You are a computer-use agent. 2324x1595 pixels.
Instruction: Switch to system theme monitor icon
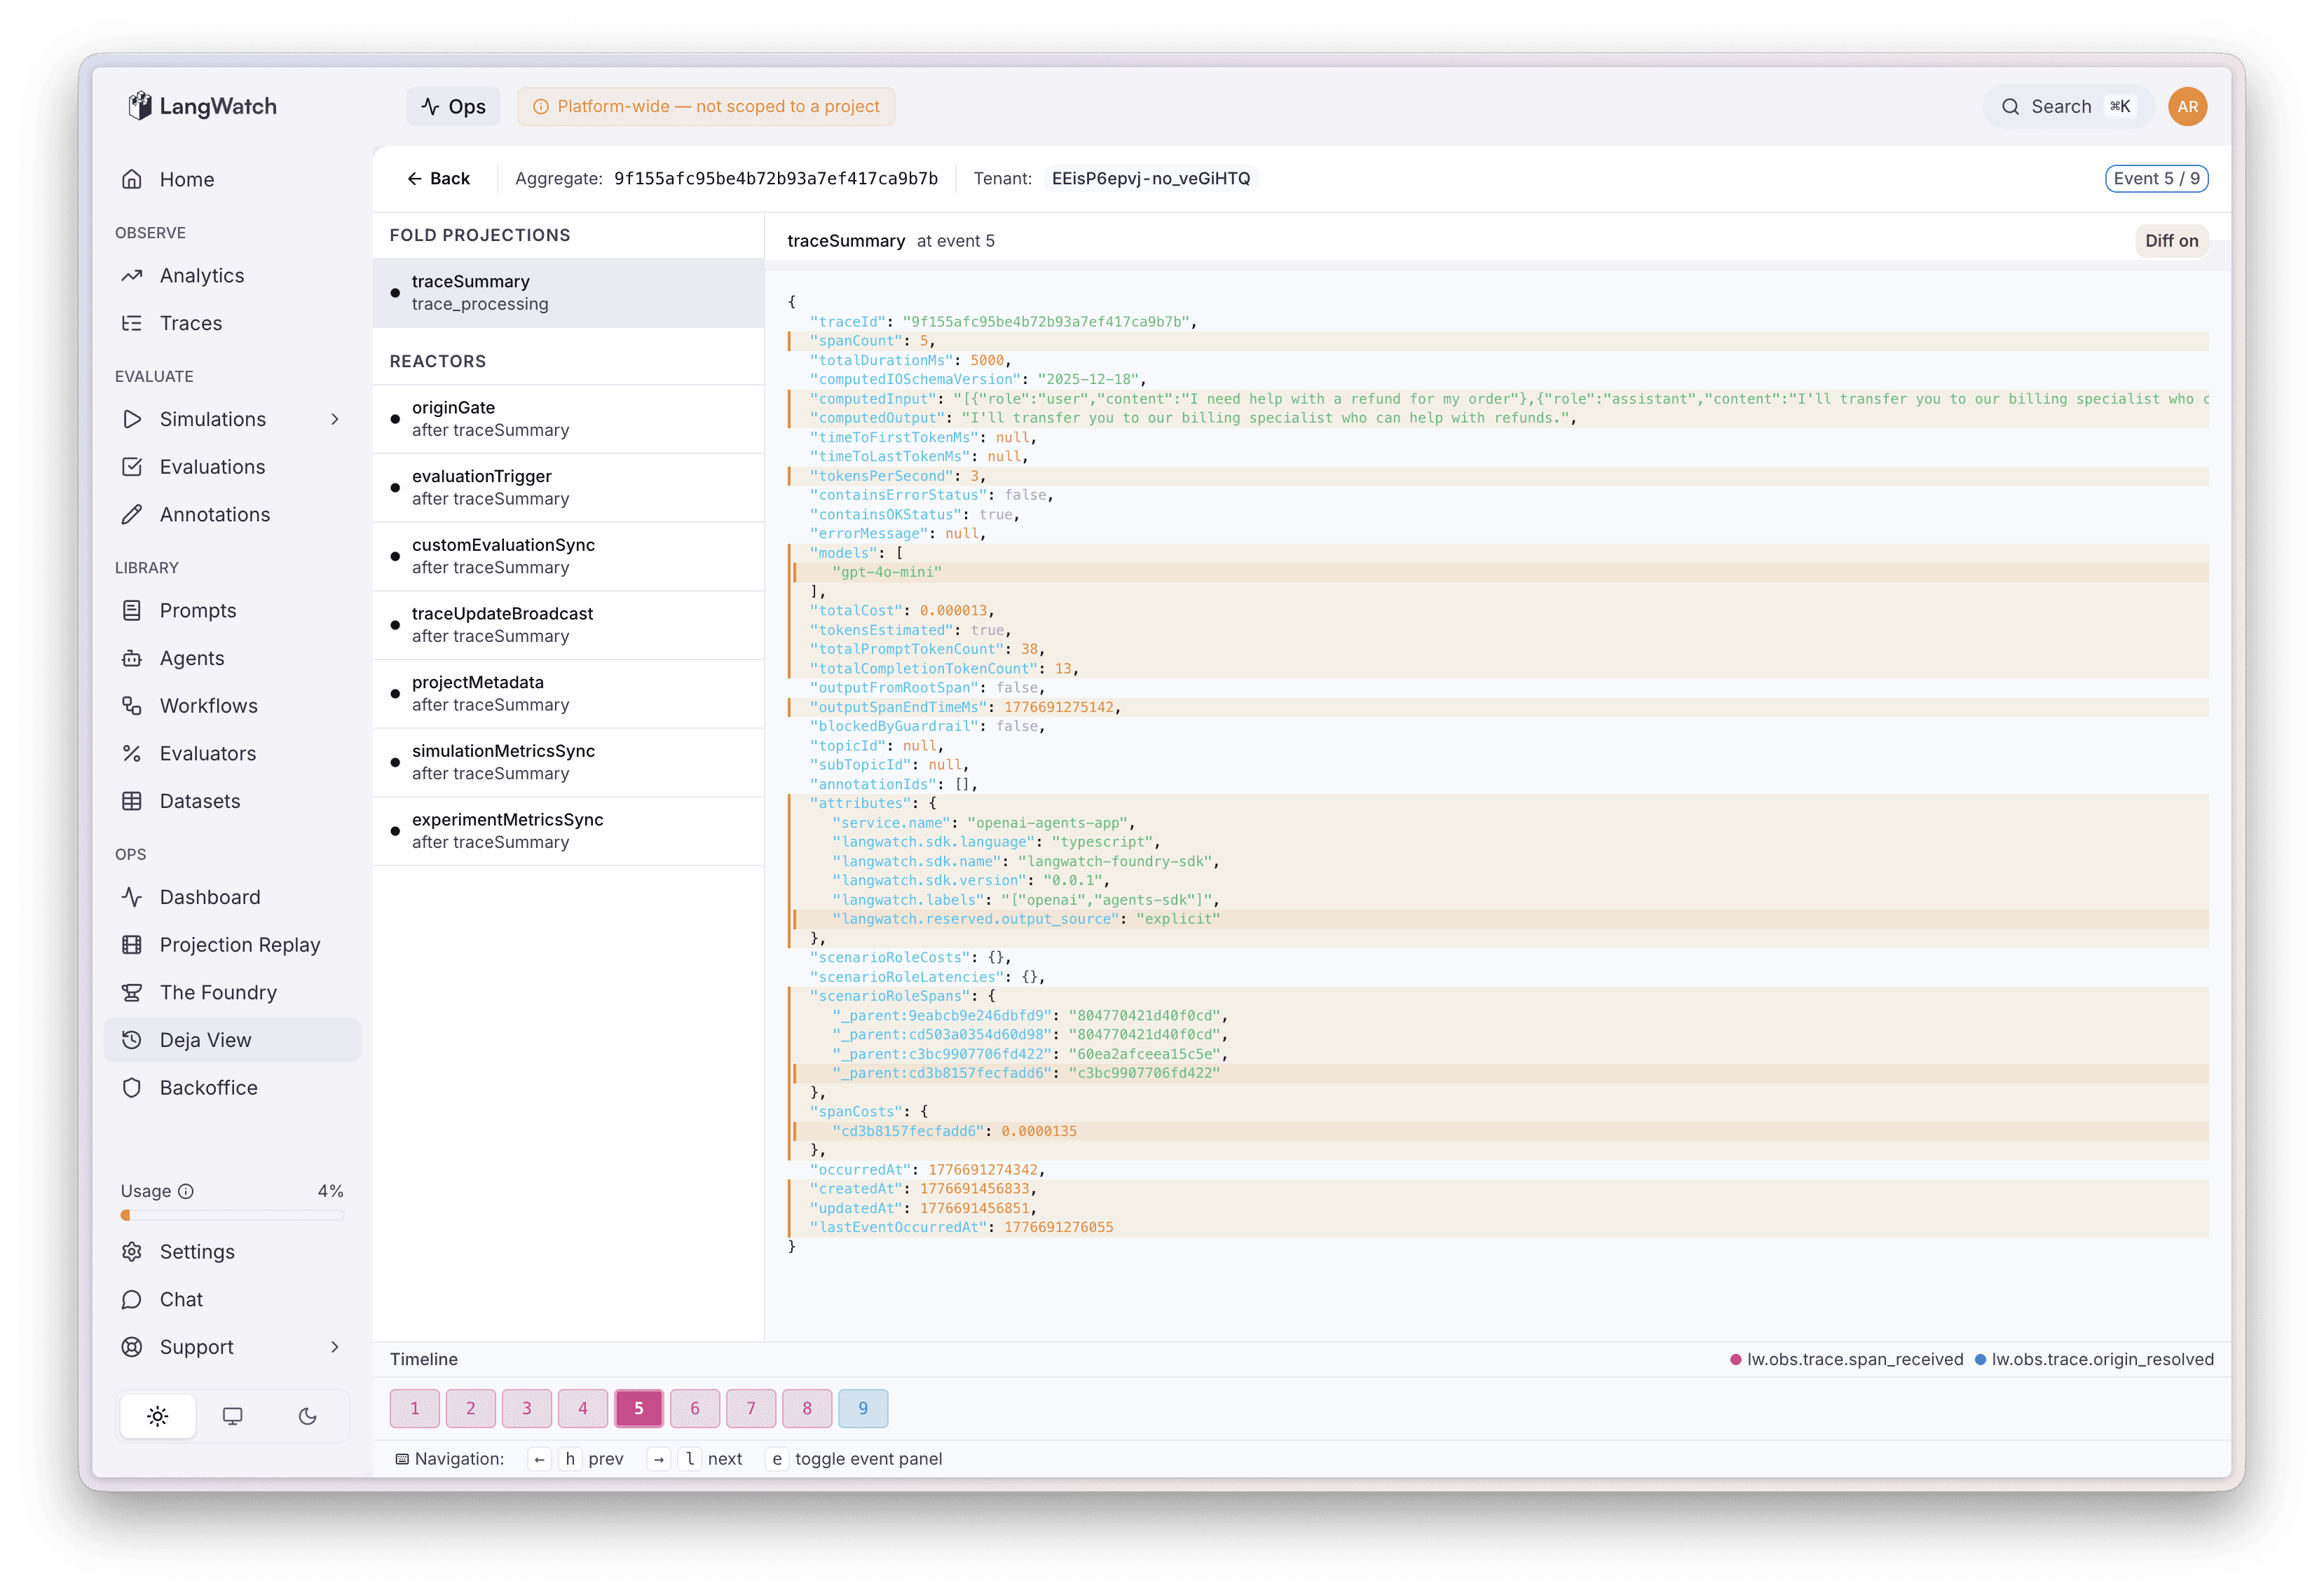pos(232,1416)
